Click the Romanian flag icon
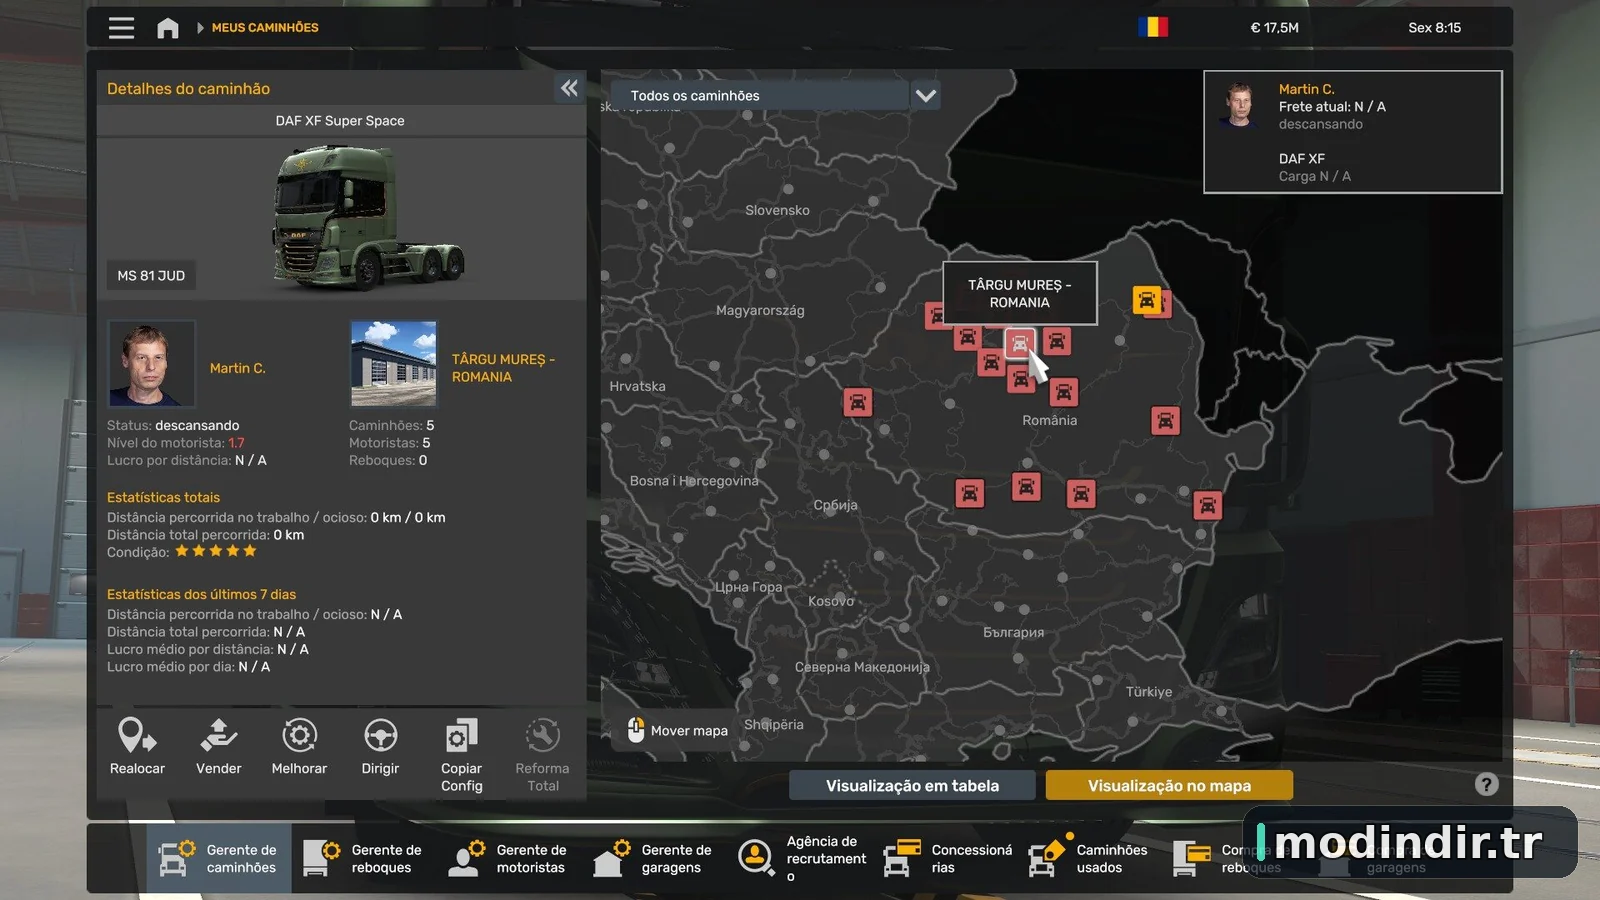The height and width of the screenshot is (900, 1600). coord(1153,27)
